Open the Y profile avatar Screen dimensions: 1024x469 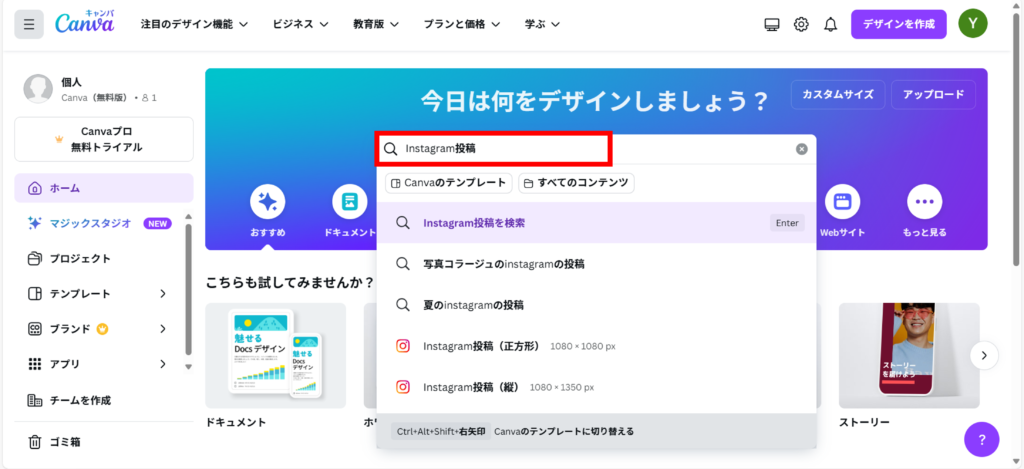(x=972, y=24)
